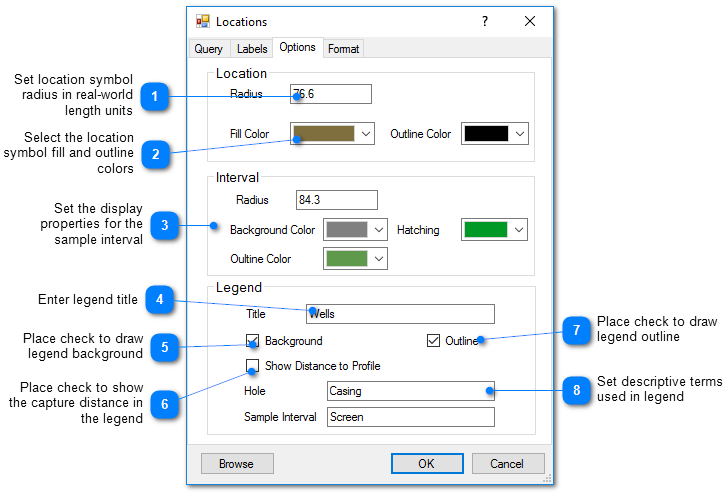Screen dimensions: 728x495
Task: Switch to the Query tab
Action: coord(208,49)
